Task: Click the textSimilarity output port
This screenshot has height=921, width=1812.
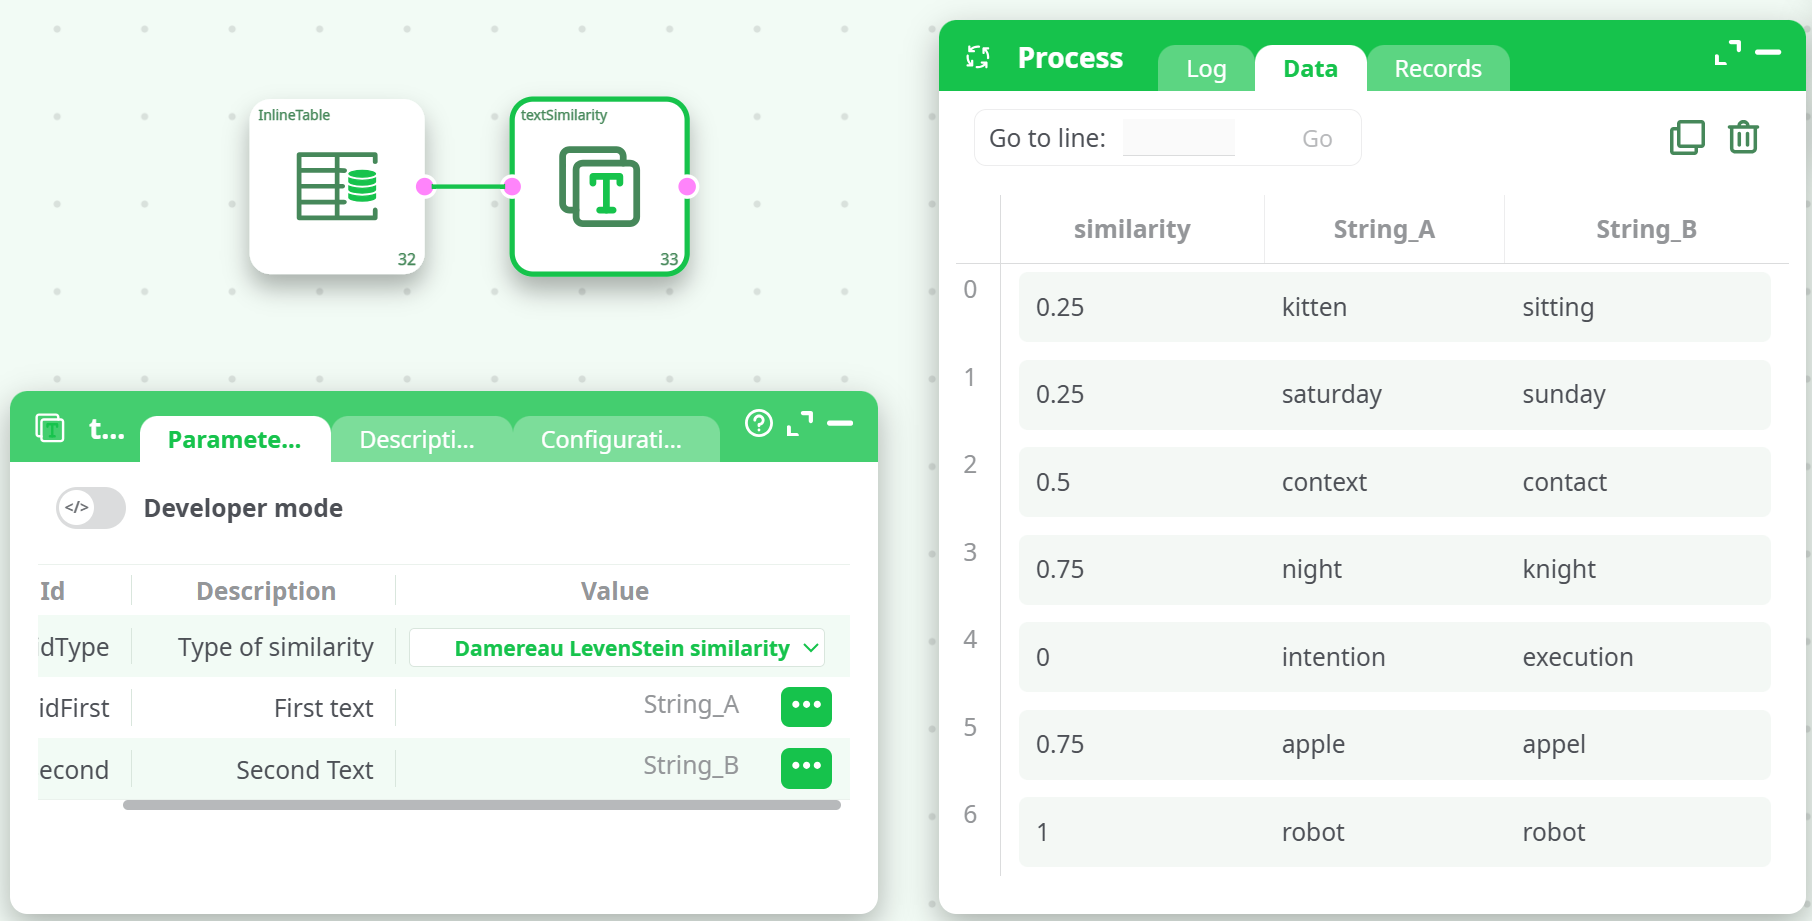Action: pyautogui.click(x=687, y=186)
